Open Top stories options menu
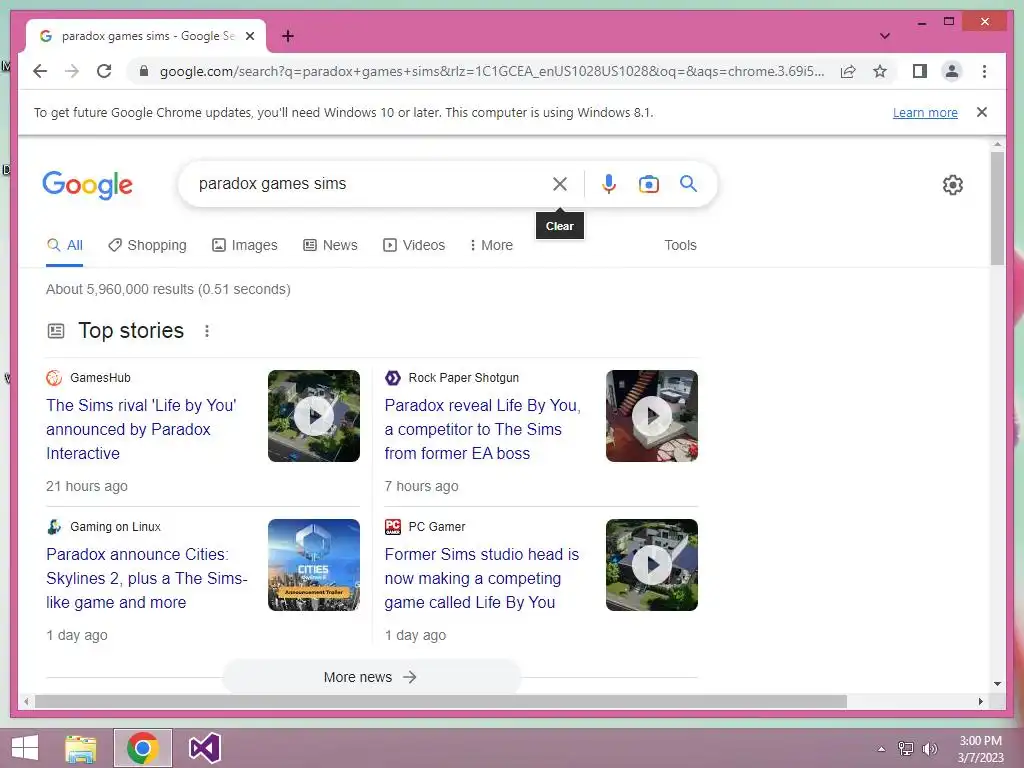 click(206, 331)
